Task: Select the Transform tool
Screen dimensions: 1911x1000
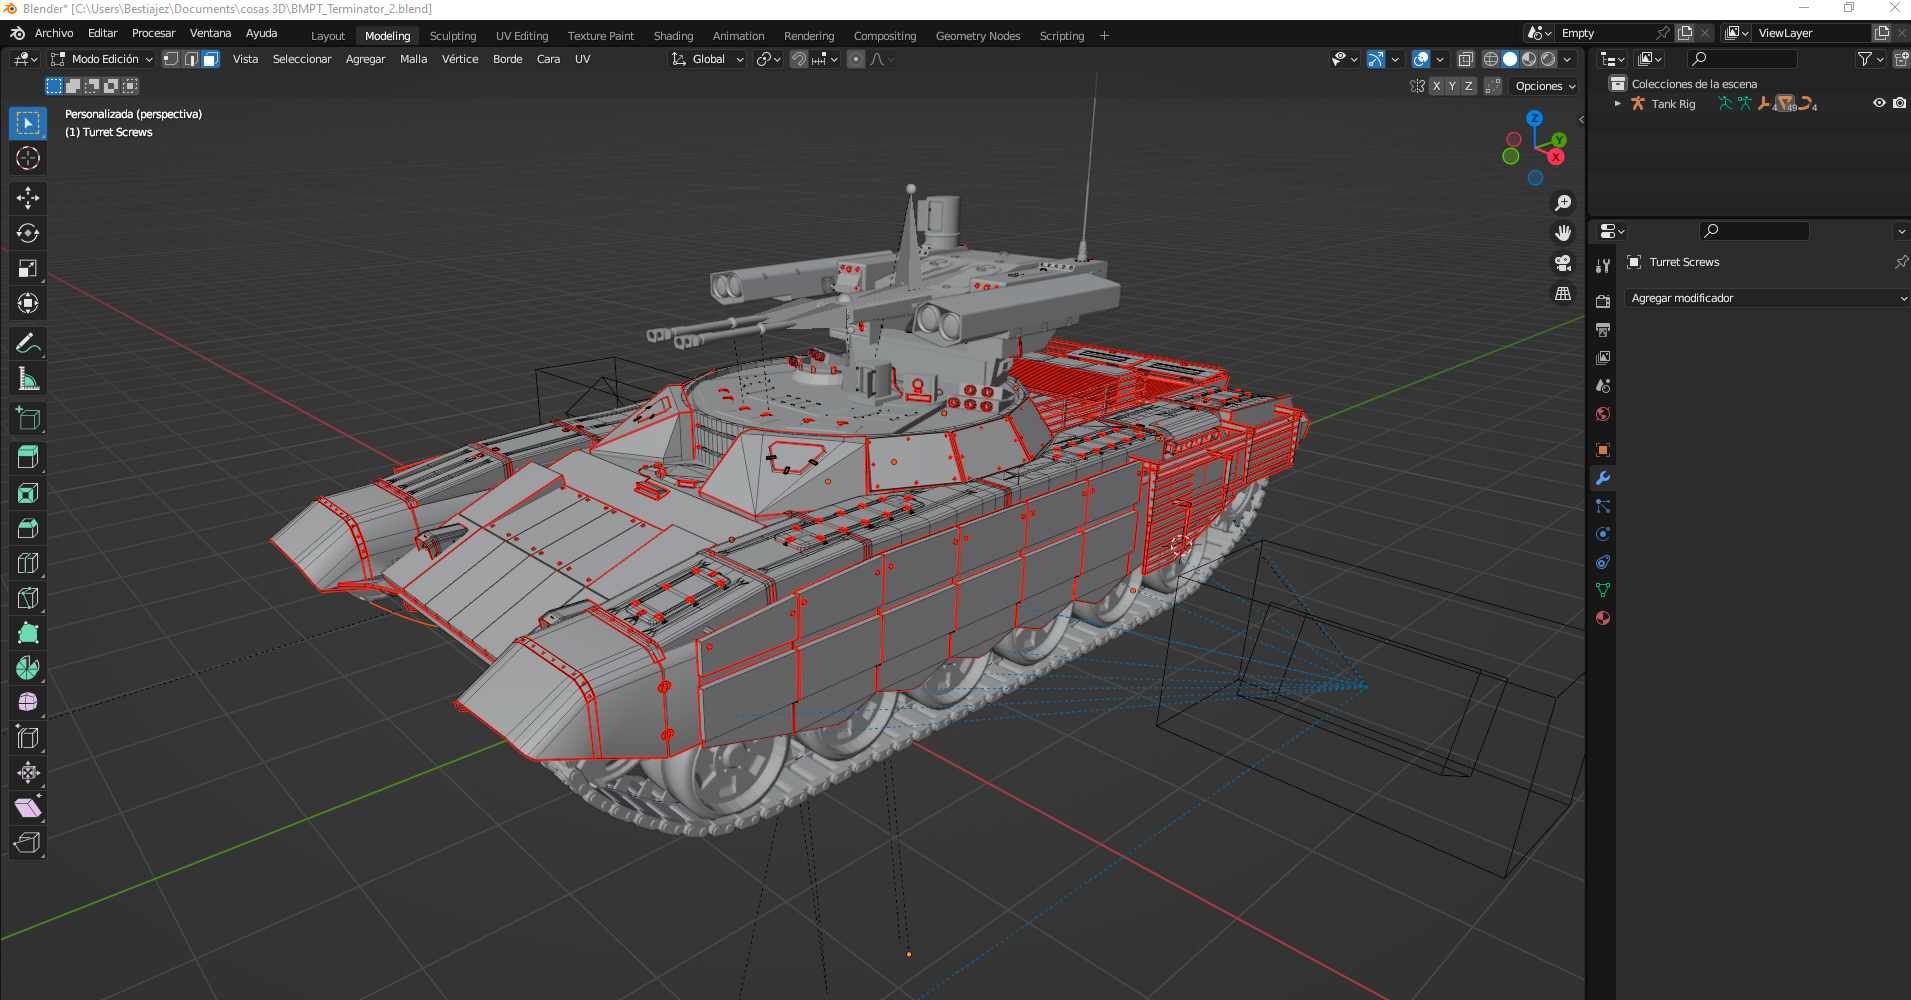Action: pos(28,303)
